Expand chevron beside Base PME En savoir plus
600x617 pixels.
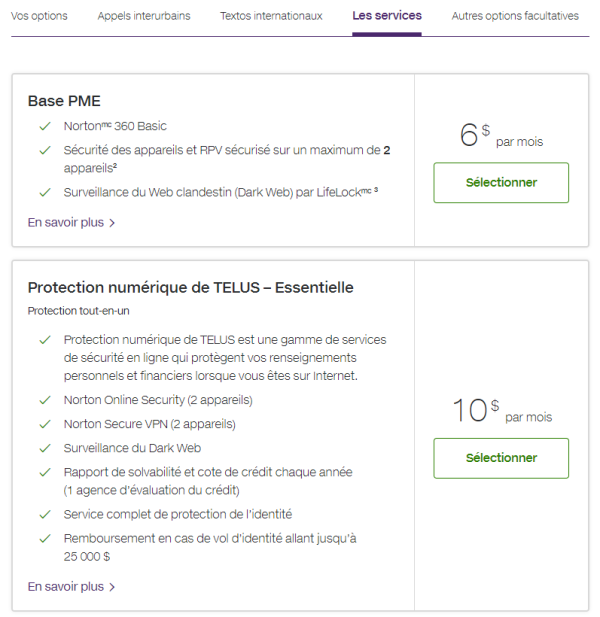tap(112, 223)
